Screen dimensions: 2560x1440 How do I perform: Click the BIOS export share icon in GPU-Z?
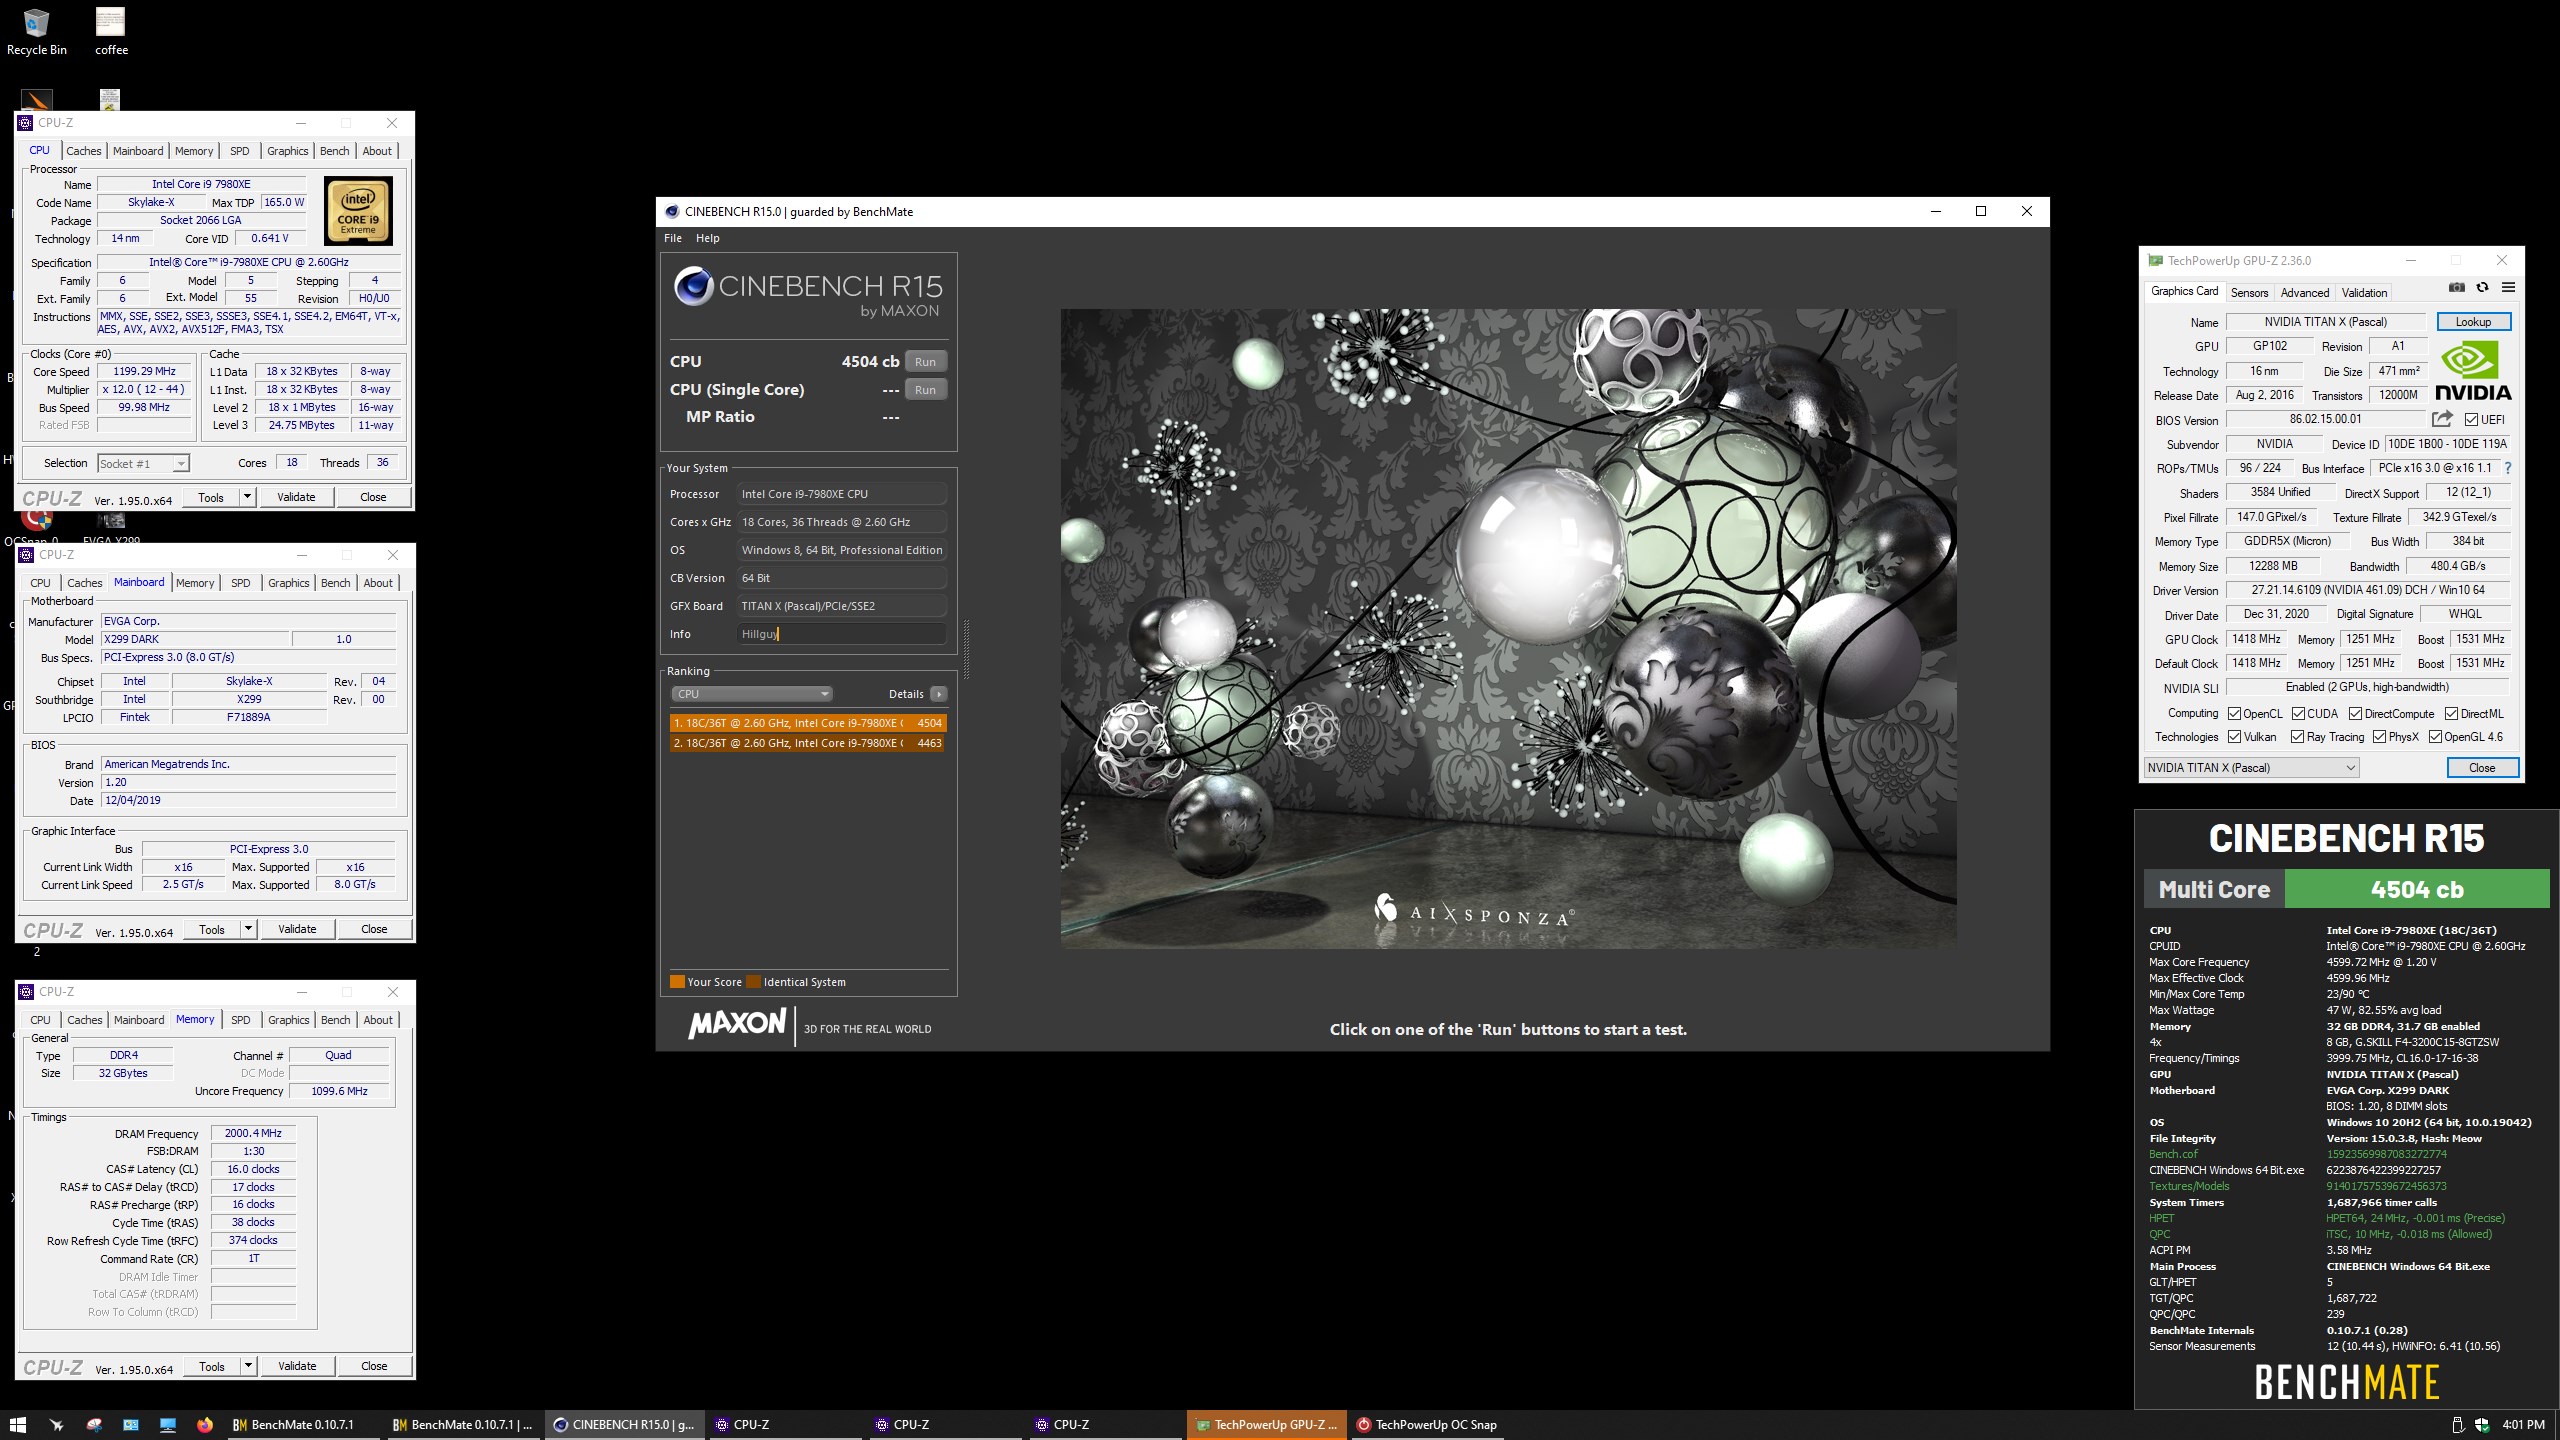2443,419
